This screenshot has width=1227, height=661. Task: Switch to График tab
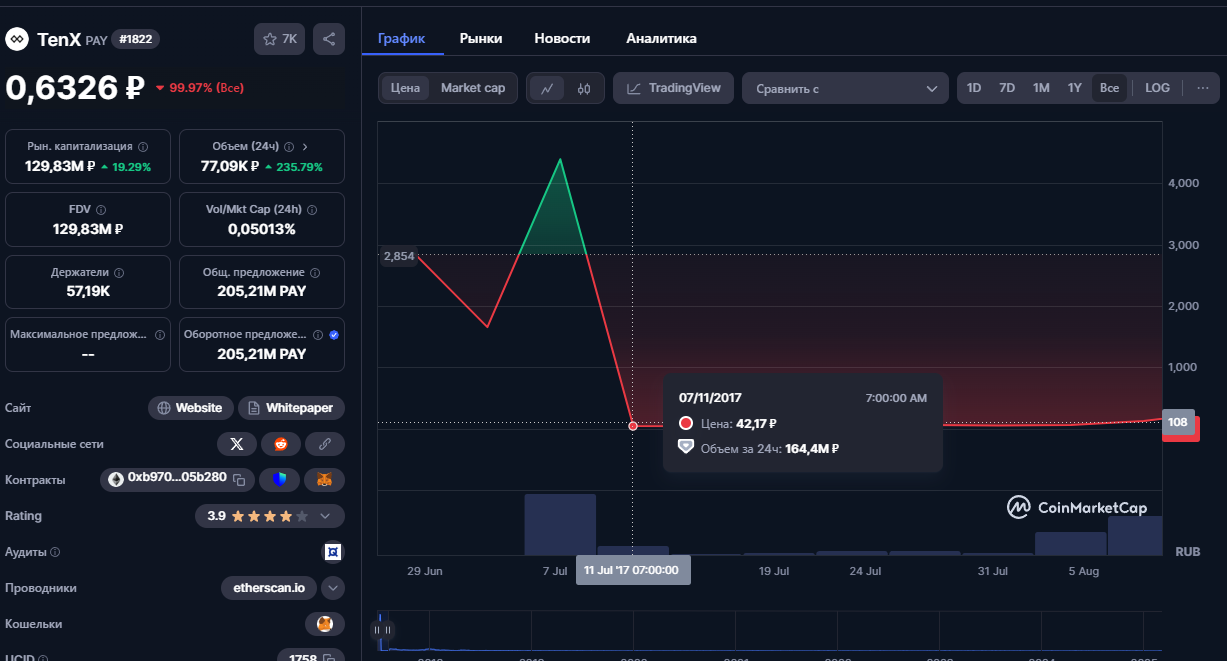pyautogui.click(x=402, y=38)
